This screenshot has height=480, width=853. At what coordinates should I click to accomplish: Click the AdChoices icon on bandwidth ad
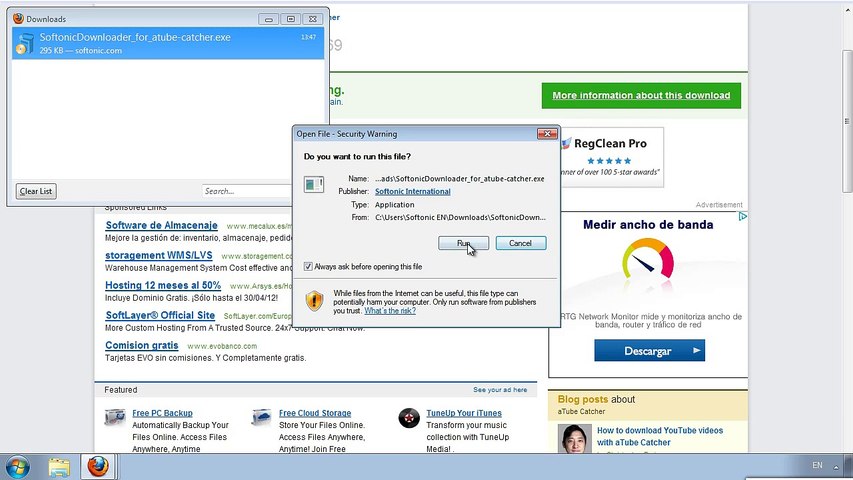pos(743,217)
